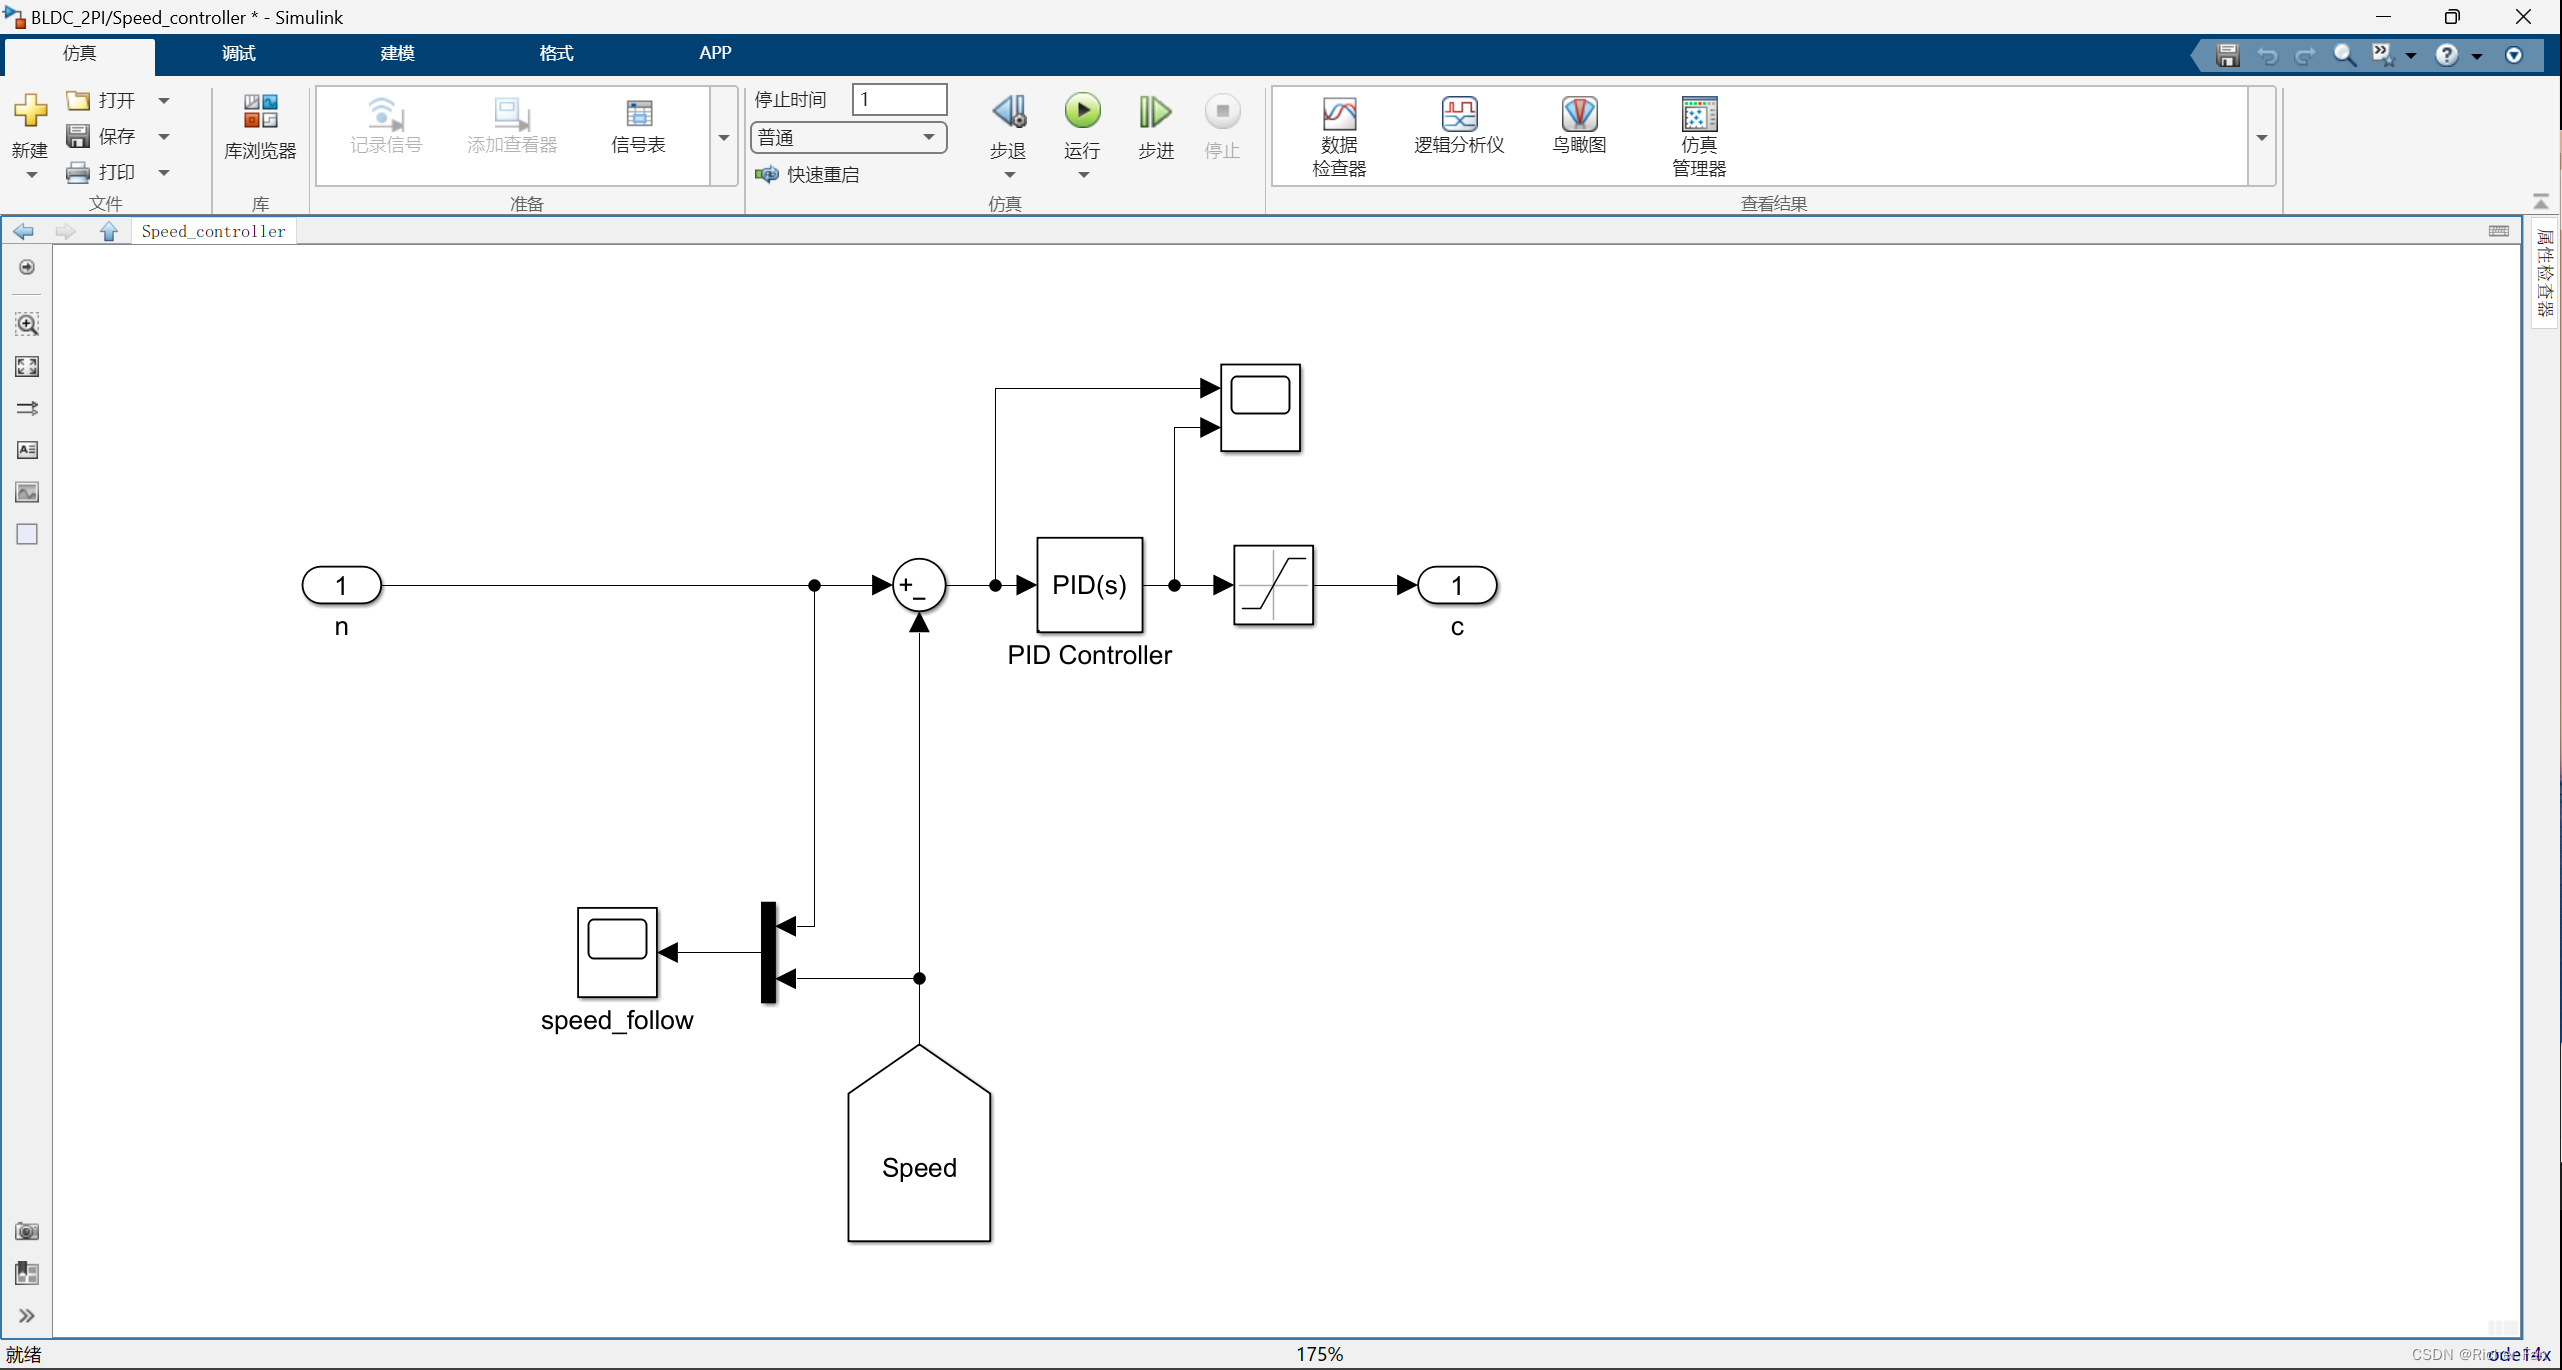This screenshot has width=2562, height=1370.
Task: Switch to the Debug tab
Action: coord(238,53)
